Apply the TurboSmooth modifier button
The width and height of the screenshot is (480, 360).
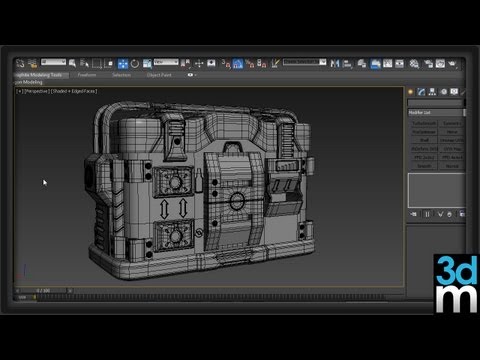424,123
